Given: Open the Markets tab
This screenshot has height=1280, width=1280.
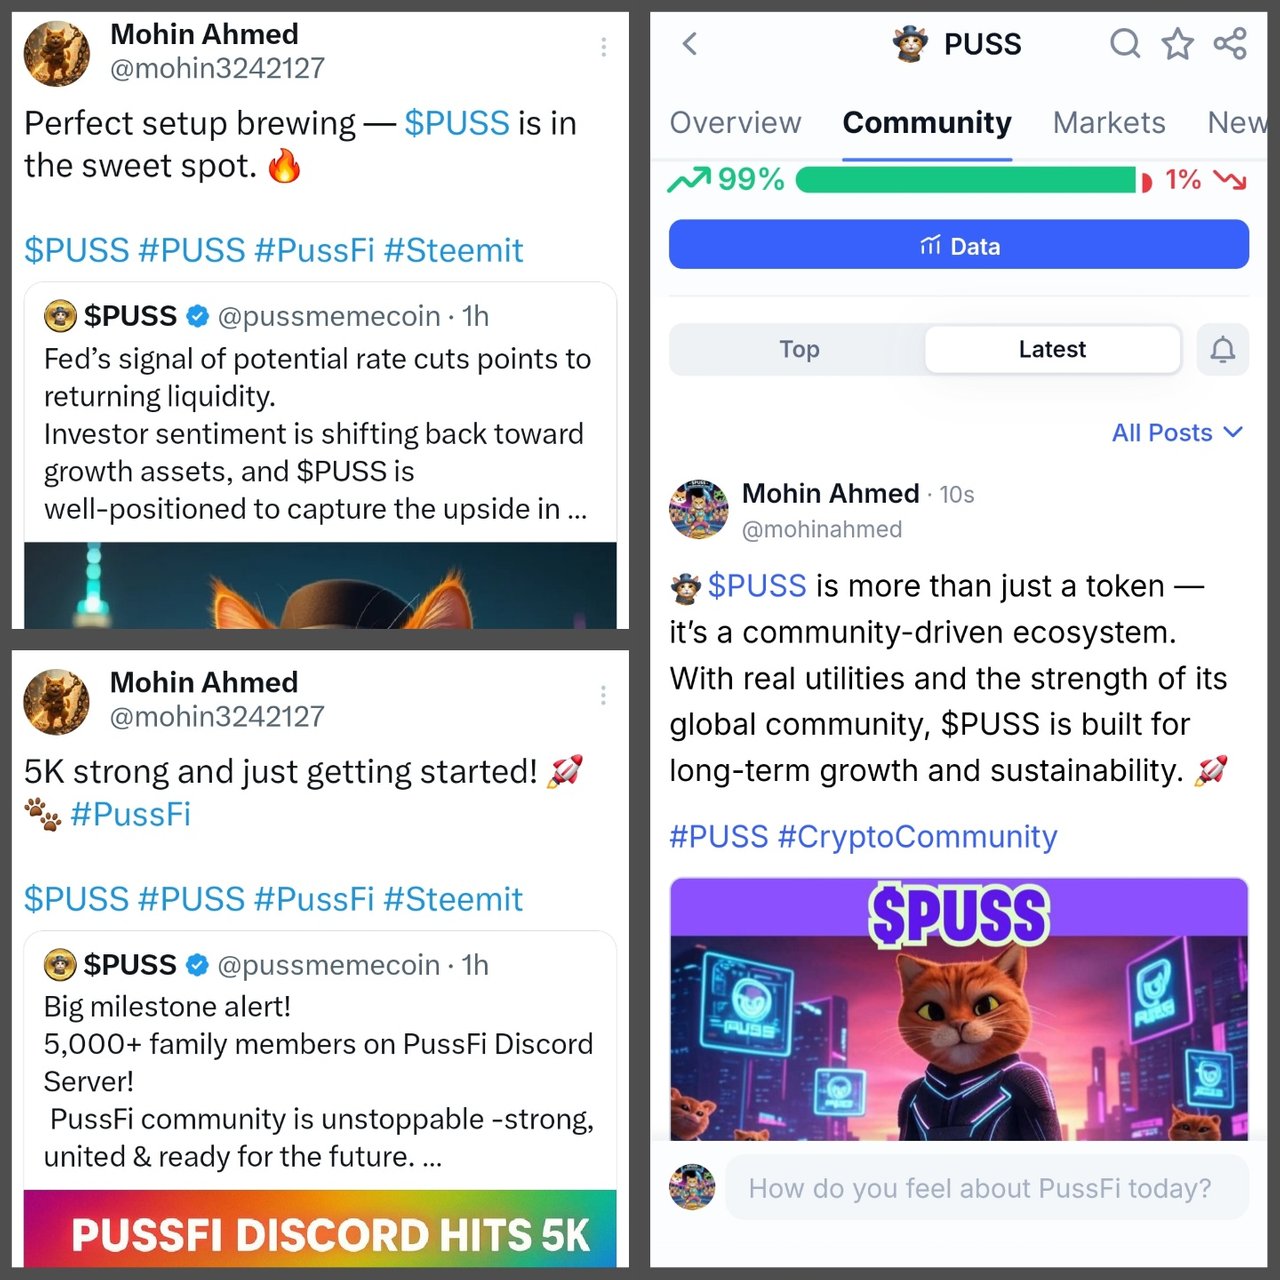Looking at the screenshot, I should pyautogui.click(x=1109, y=122).
